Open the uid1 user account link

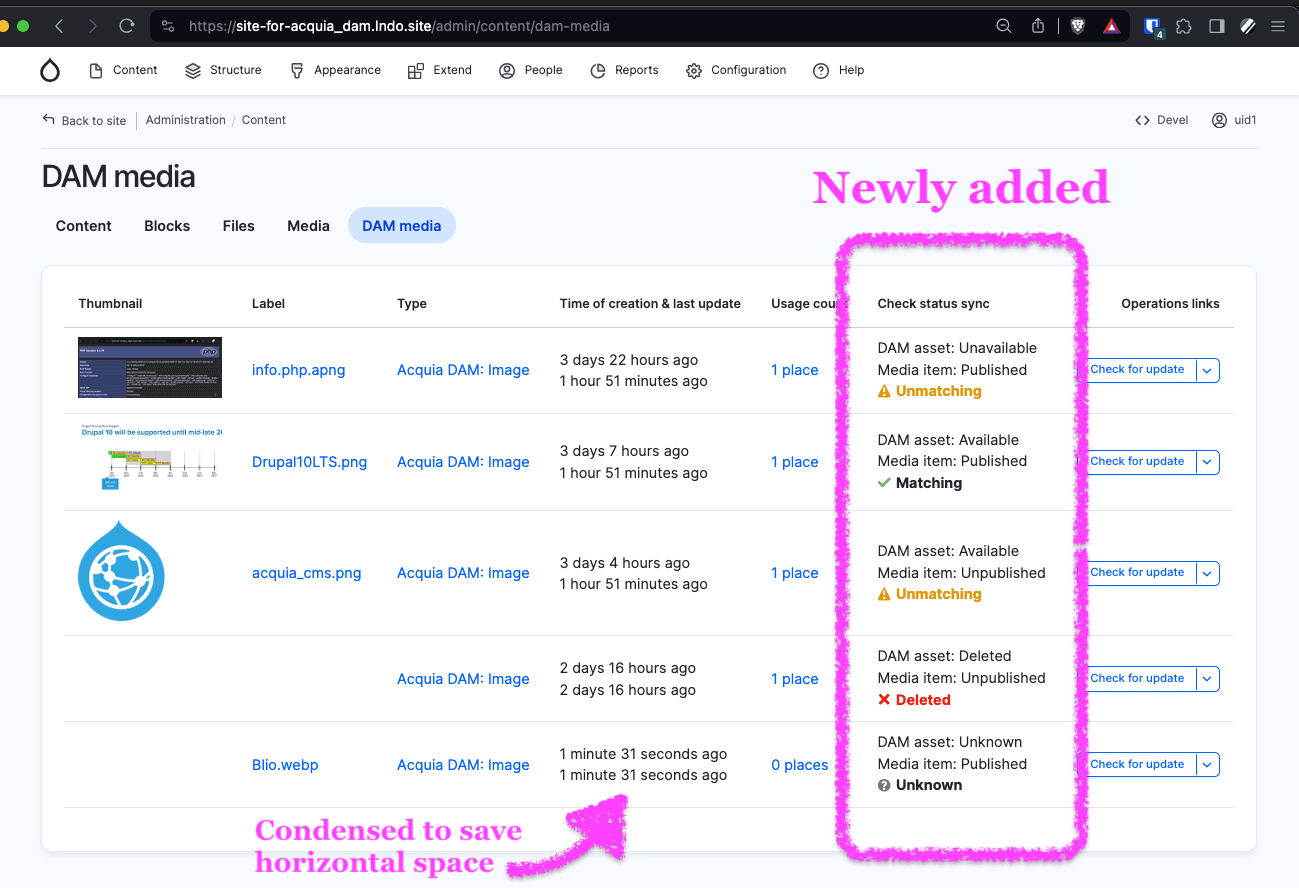pyautogui.click(x=1234, y=120)
